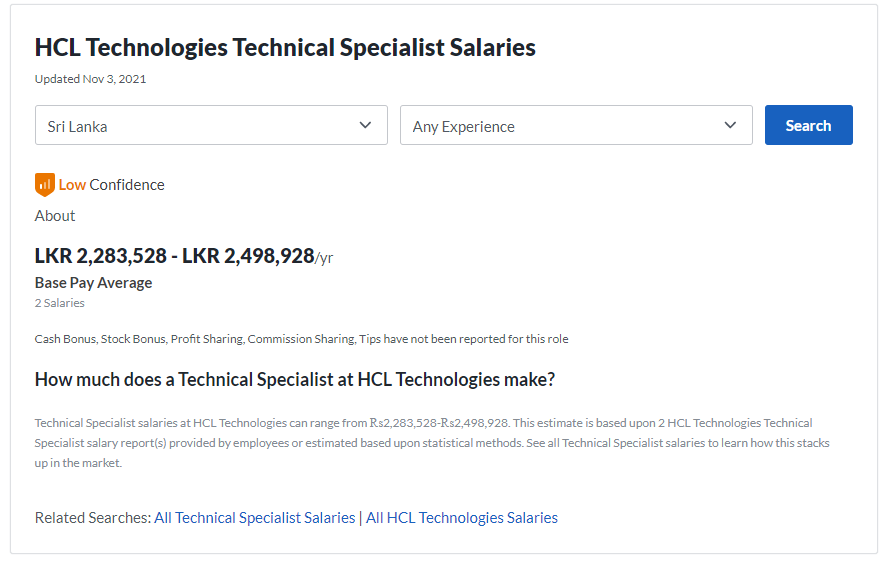Image resolution: width=886 pixels, height=562 pixels.
Task: Click the /yr pay period suffix
Action: [x=324, y=258]
